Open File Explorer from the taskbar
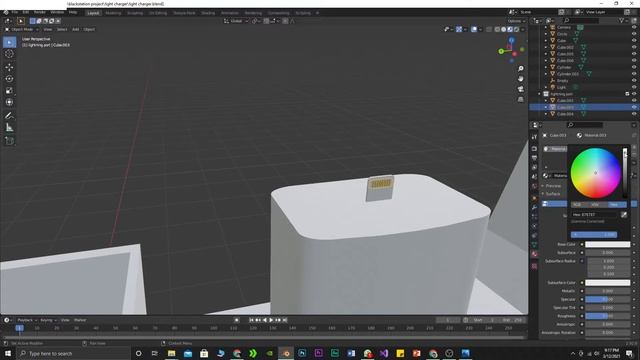 171,353
